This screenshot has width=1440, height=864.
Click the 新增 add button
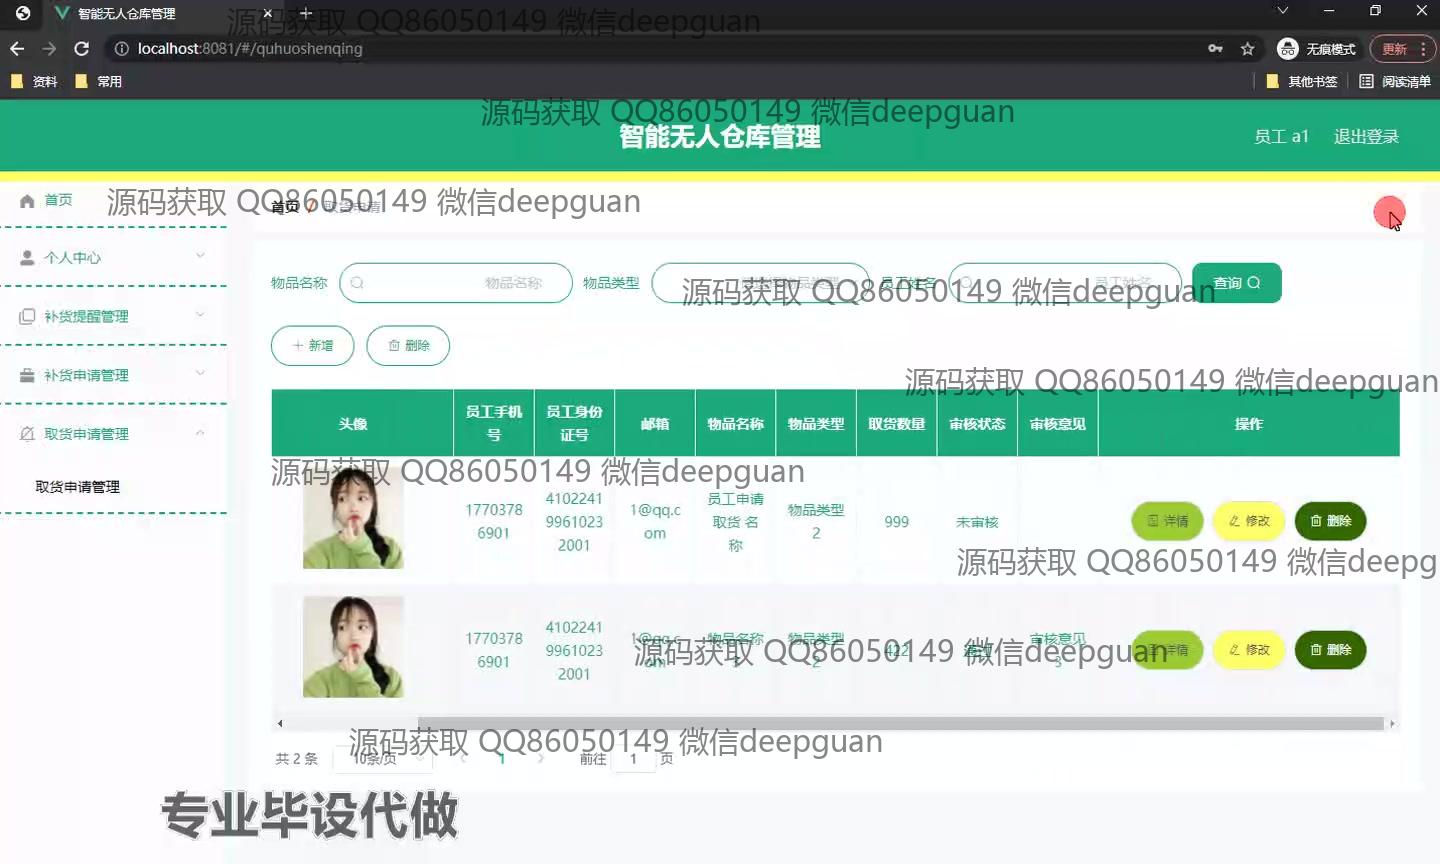point(312,345)
